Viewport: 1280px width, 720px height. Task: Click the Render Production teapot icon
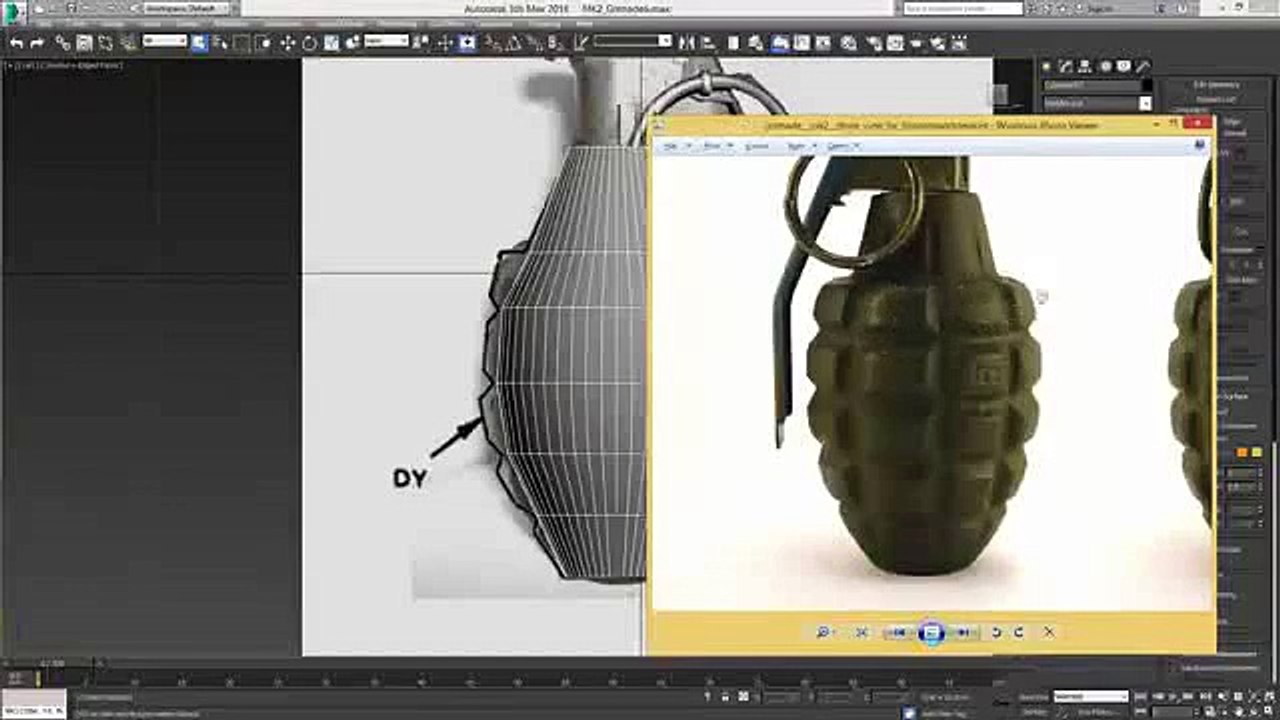pyautogui.click(x=916, y=43)
